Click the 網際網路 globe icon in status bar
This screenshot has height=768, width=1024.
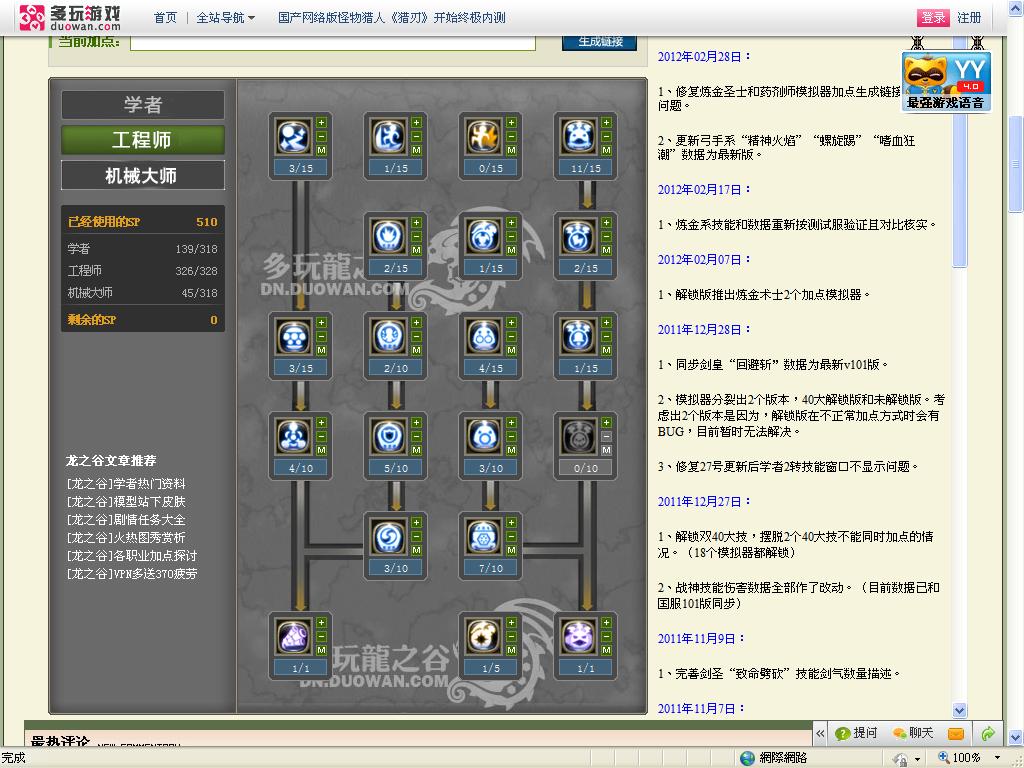(747, 758)
